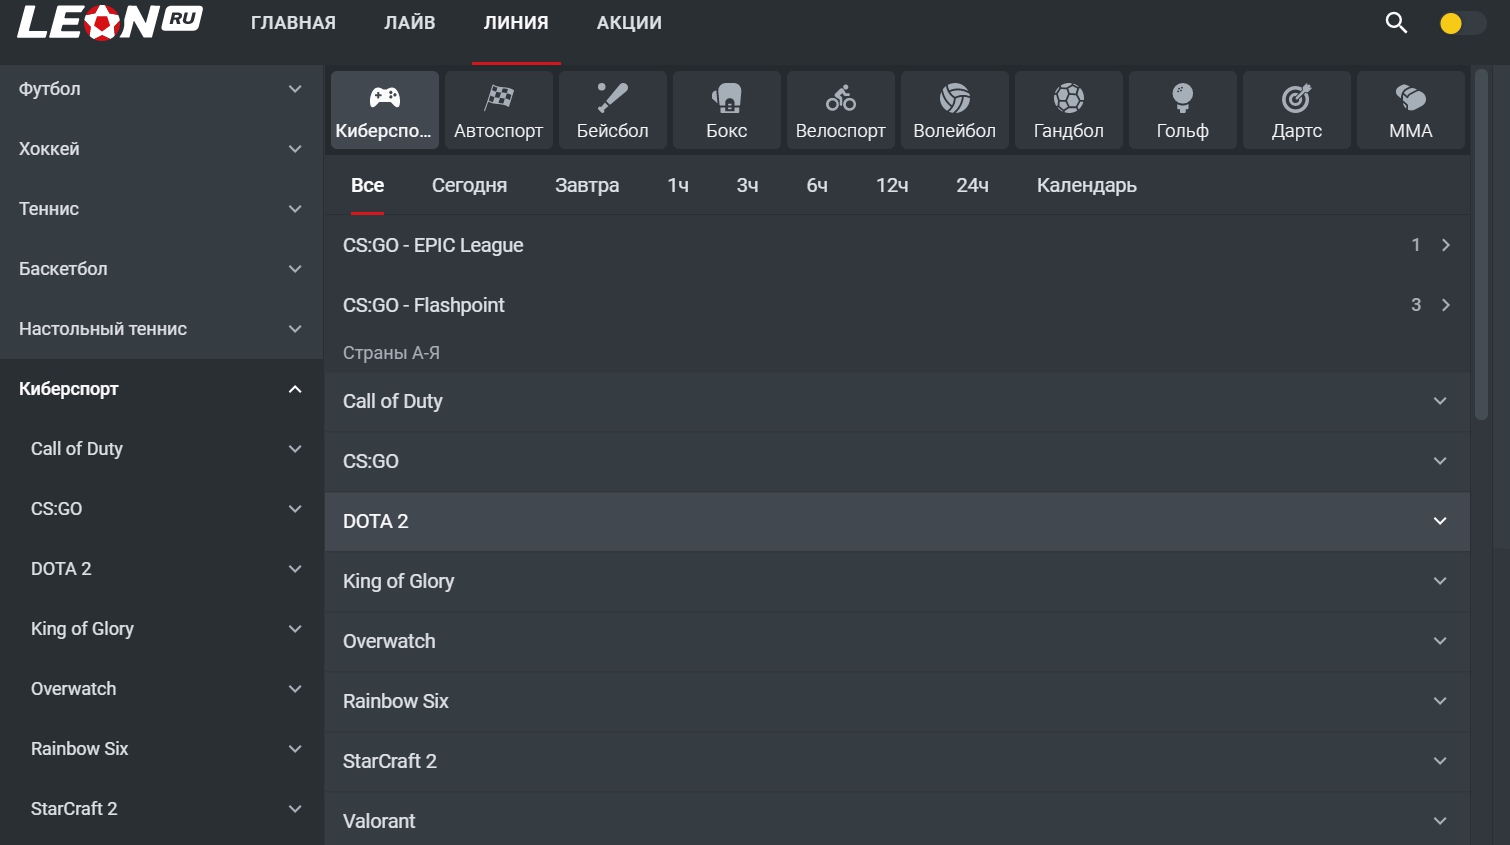Pick the Бокс glove icon

click(x=727, y=98)
